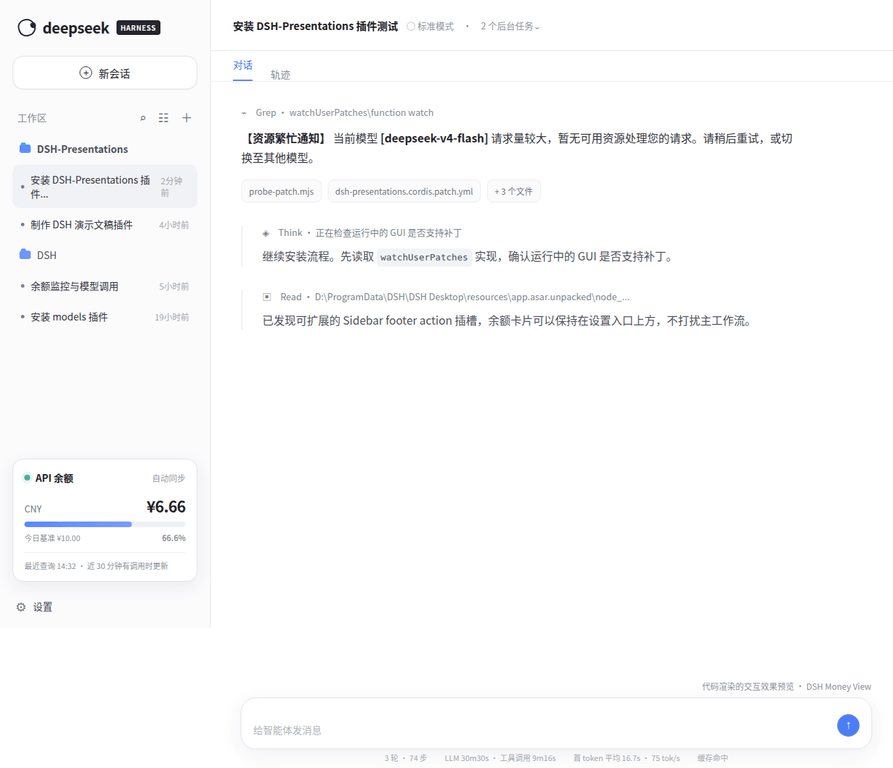Click the deepseek logo icon
Image resolution: width=893 pixels, height=768 pixels.
pyautogui.click(x=27, y=27)
